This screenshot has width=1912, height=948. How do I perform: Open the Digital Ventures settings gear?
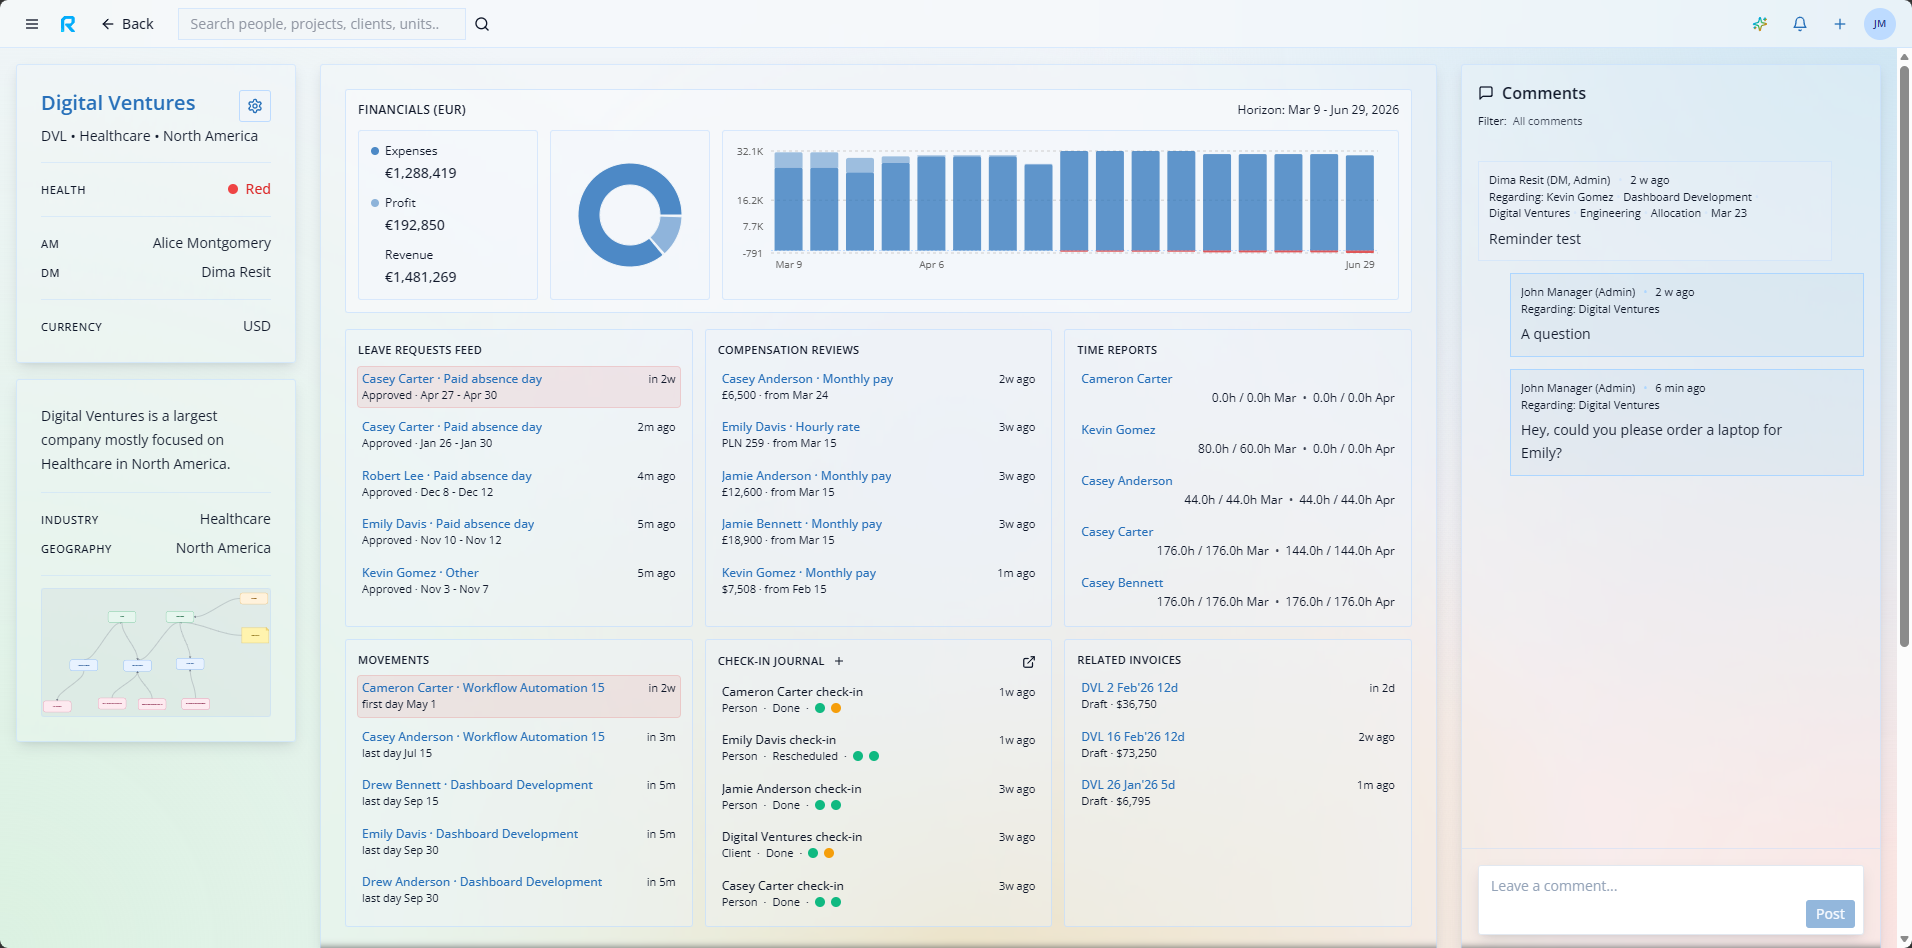click(255, 105)
